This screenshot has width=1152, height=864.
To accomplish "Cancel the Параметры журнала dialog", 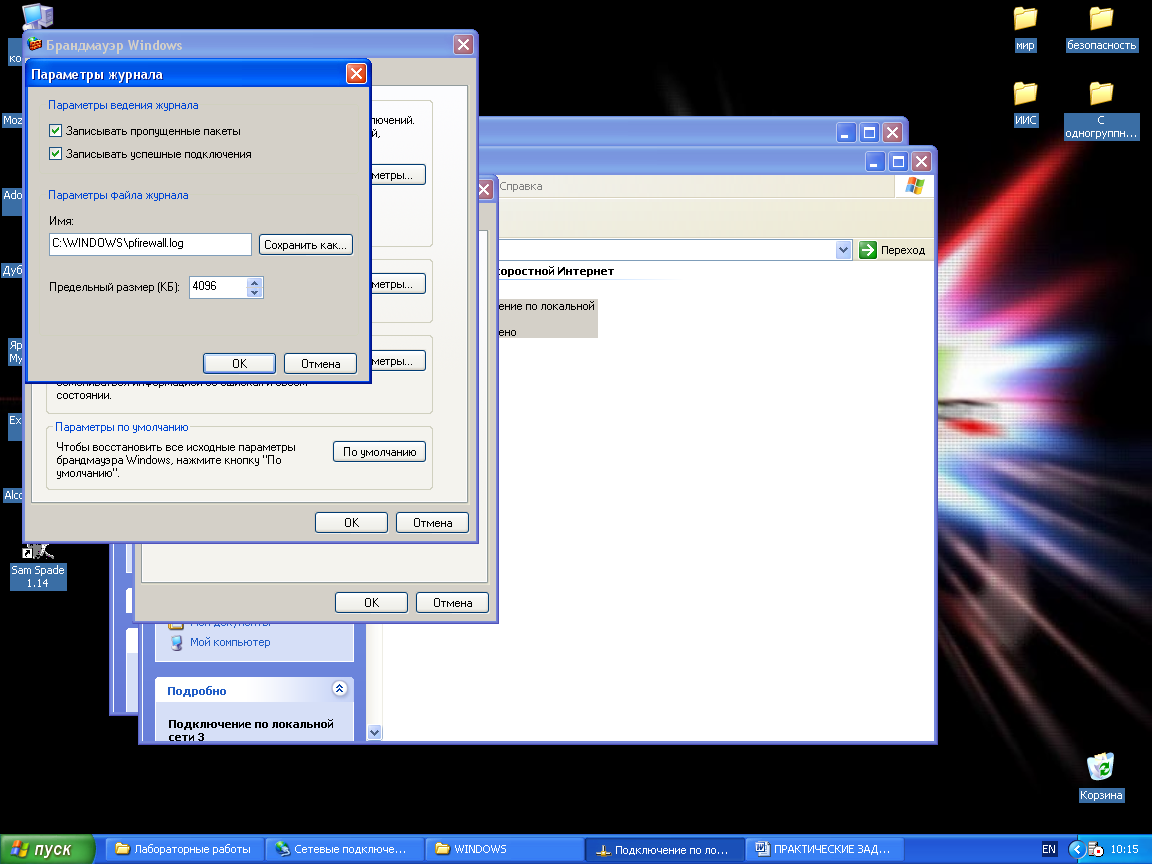I will [x=320, y=364].
